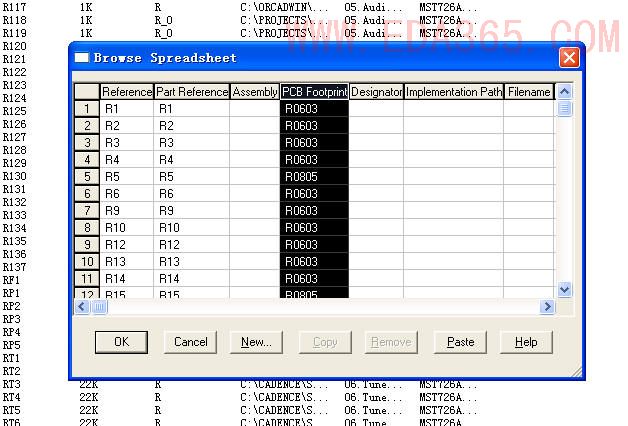The height and width of the screenshot is (426, 628).
Task: Select row header 3
Action: [87, 143]
